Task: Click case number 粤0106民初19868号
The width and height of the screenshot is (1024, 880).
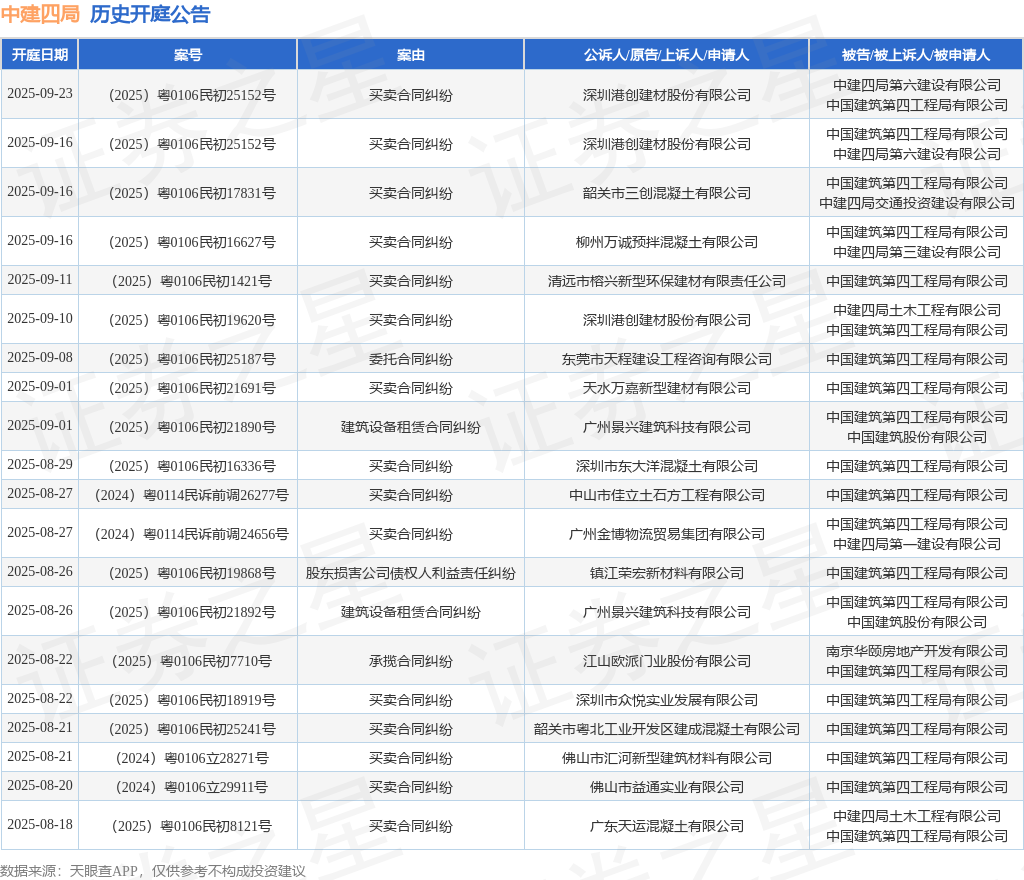Action: pos(217,573)
